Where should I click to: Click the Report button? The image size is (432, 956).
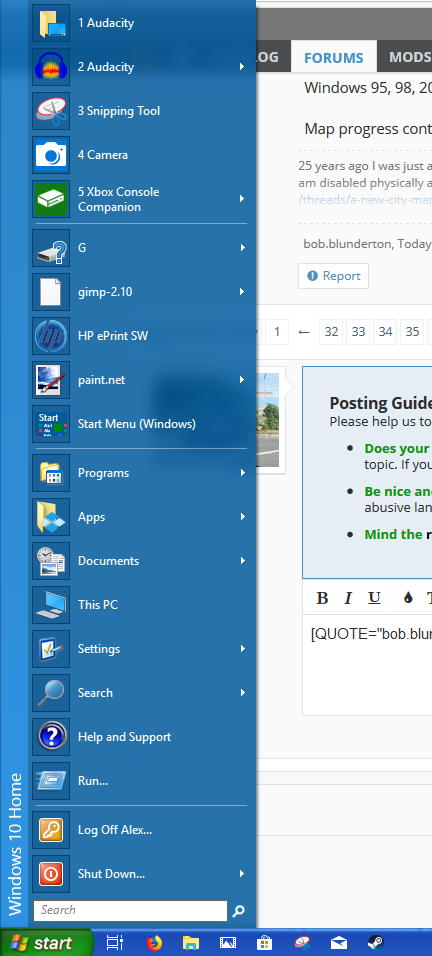333,276
